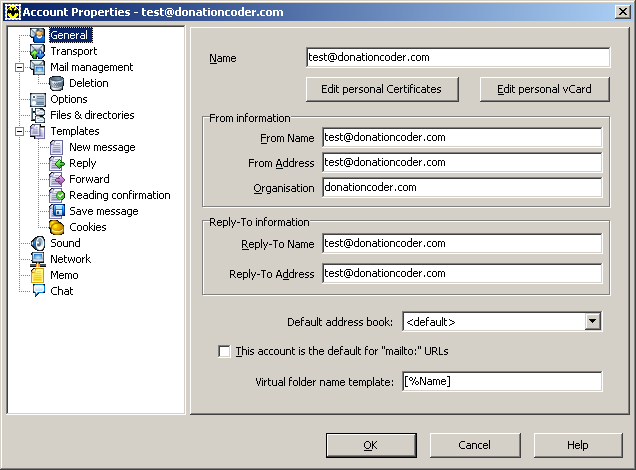This screenshot has width=636, height=470.
Task: Select Deletion in the tree
Action: (x=88, y=83)
